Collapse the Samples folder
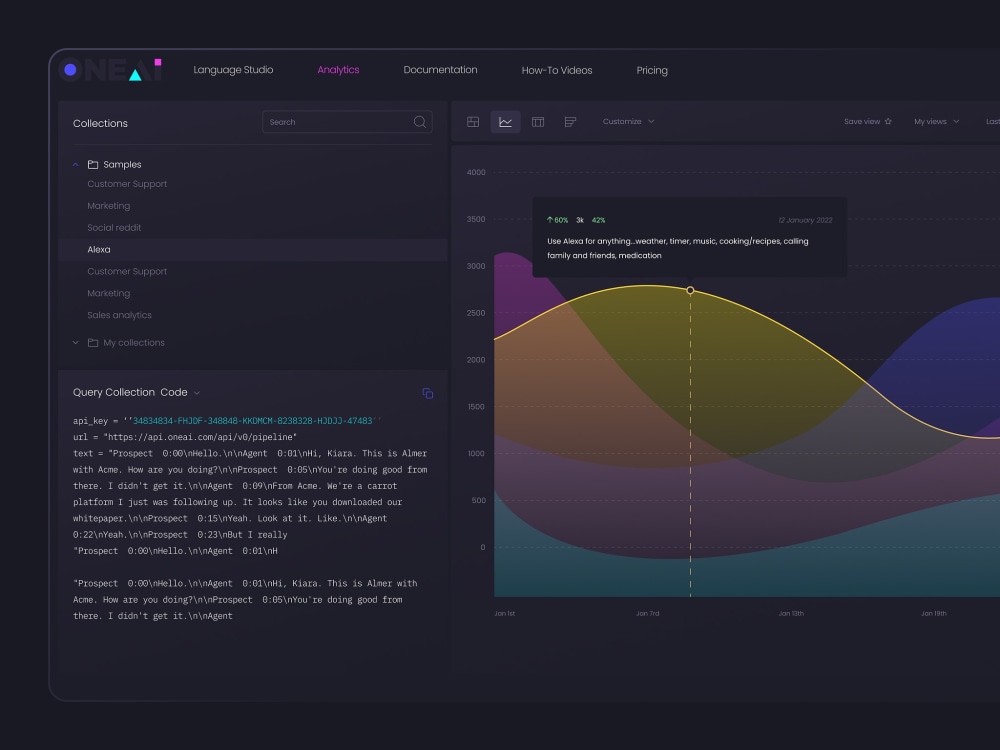 tap(76, 165)
